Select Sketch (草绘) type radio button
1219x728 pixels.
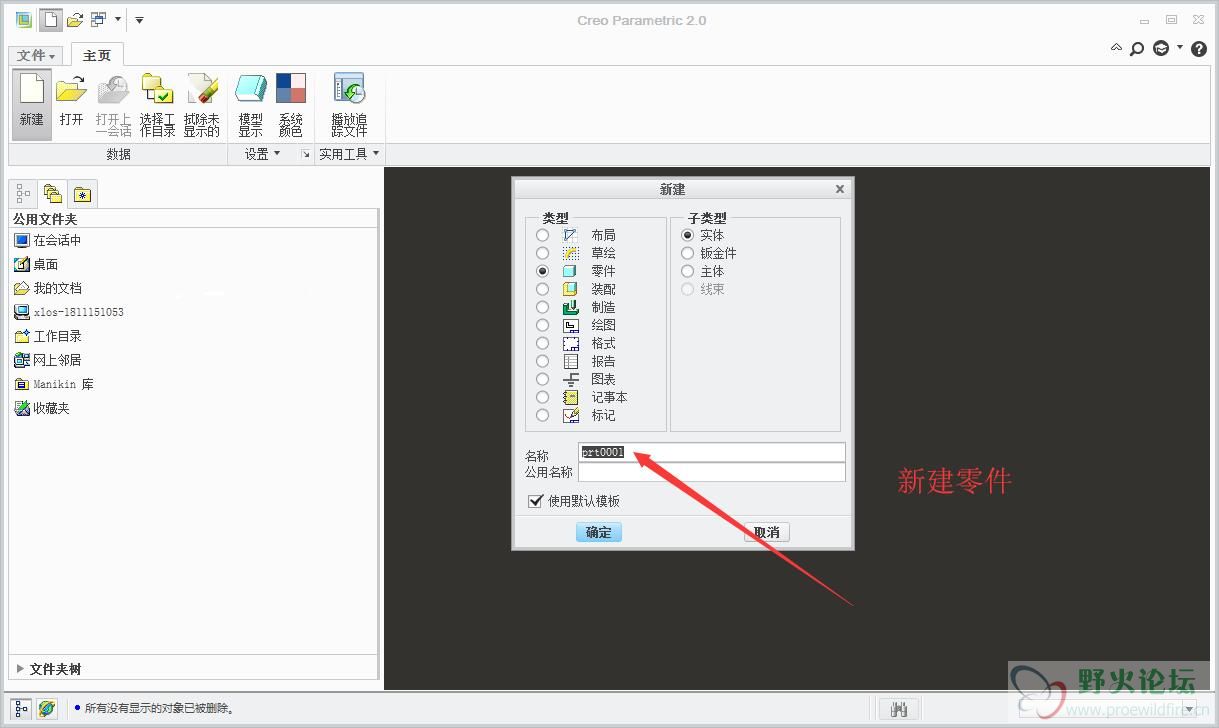pyautogui.click(x=542, y=253)
